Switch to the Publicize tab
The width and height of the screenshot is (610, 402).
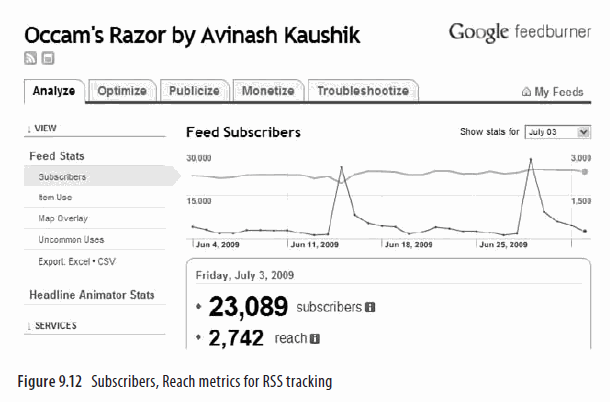pyautogui.click(x=194, y=91)
